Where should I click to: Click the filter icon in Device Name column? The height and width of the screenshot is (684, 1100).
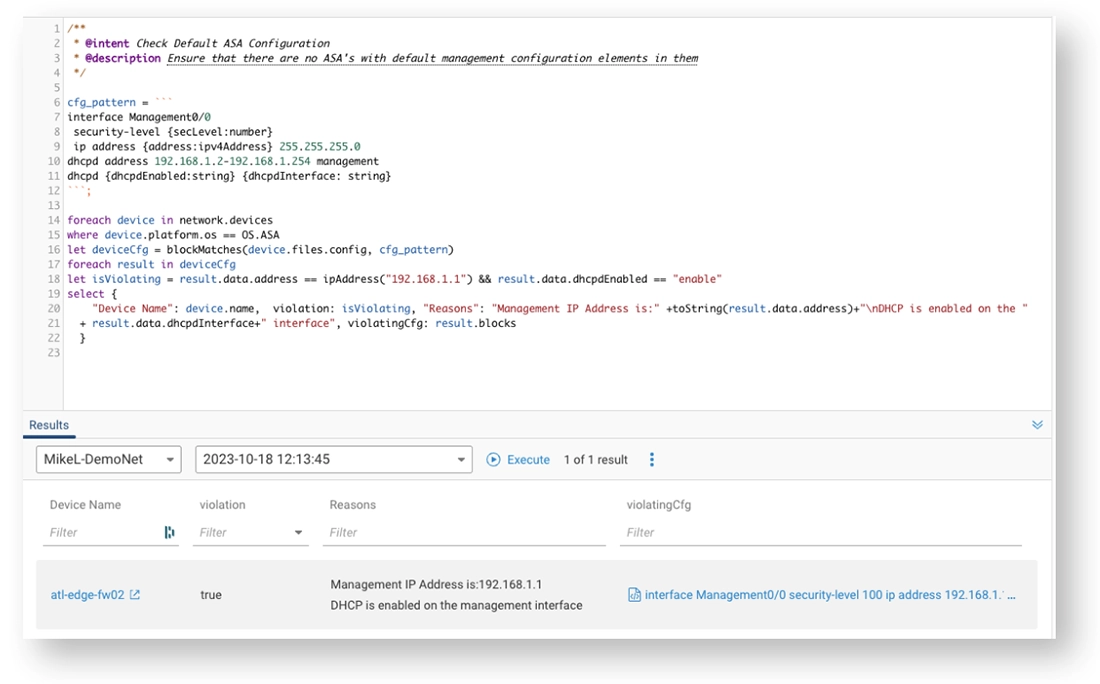coord(170,532)
